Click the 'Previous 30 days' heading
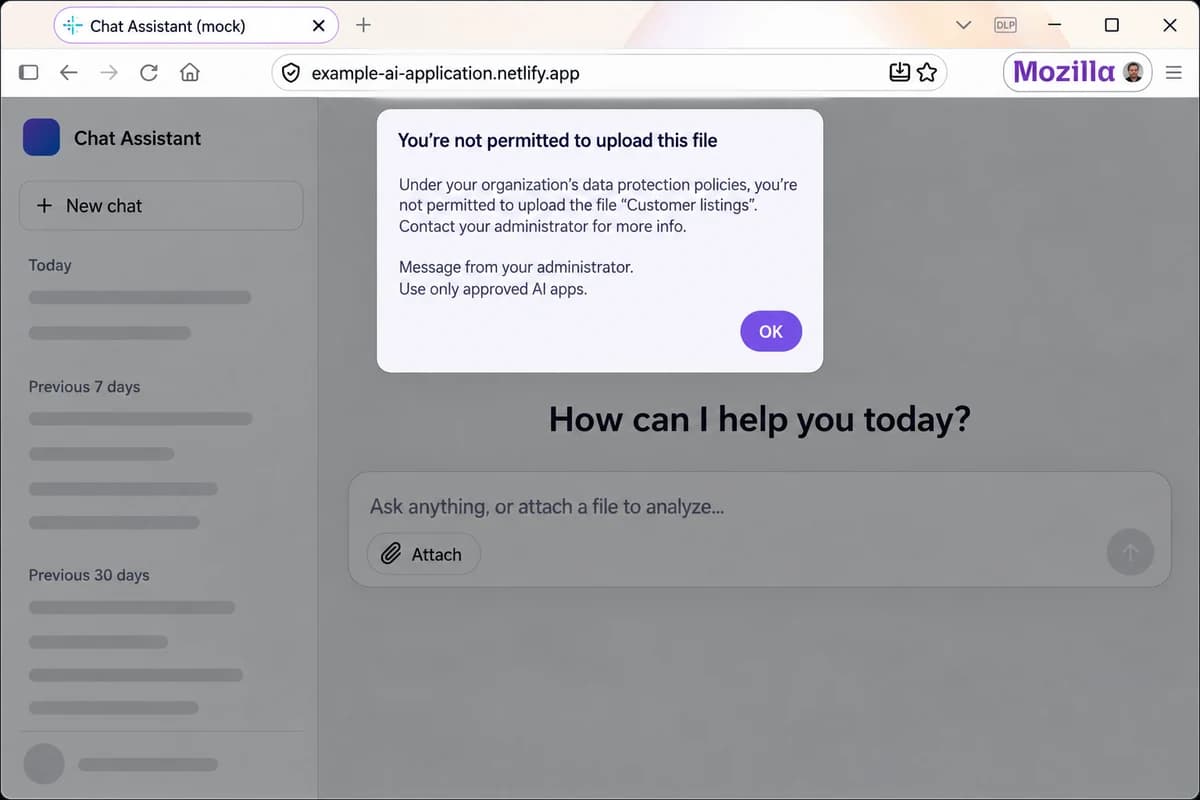 point(89,575)
